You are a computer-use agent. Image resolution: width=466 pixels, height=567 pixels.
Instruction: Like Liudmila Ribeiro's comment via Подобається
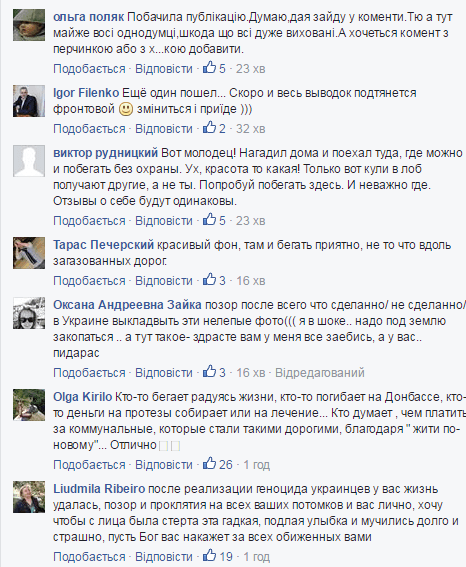(89, 556)
